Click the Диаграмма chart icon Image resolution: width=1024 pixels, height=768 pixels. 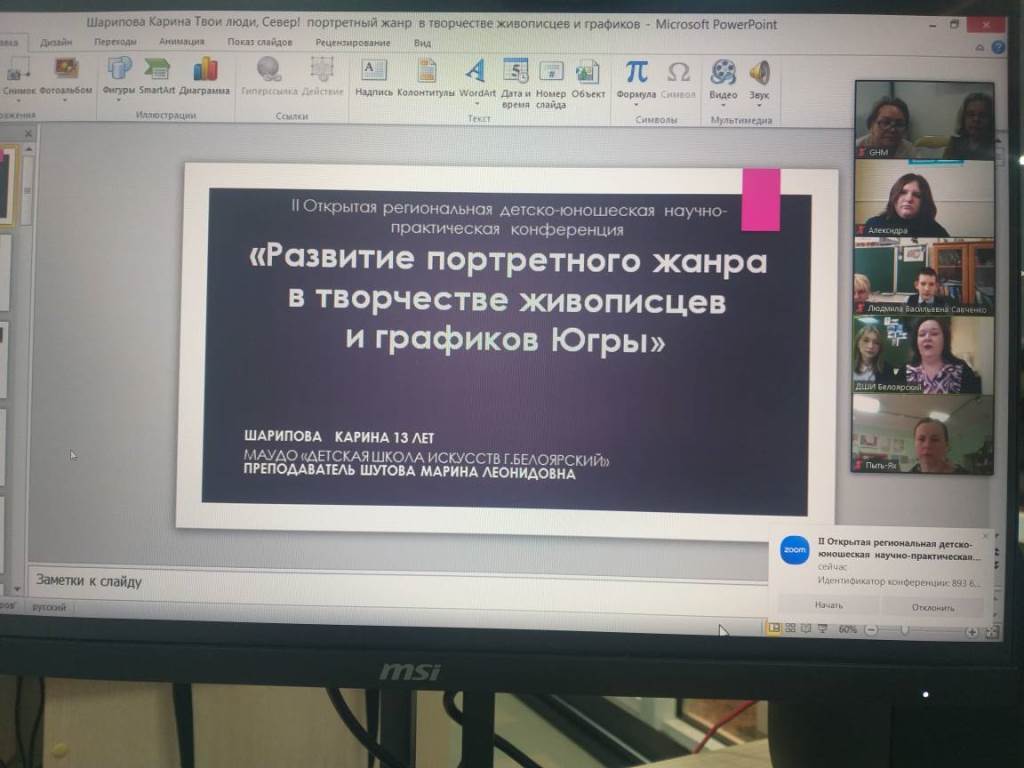click(x=205, y=76)
